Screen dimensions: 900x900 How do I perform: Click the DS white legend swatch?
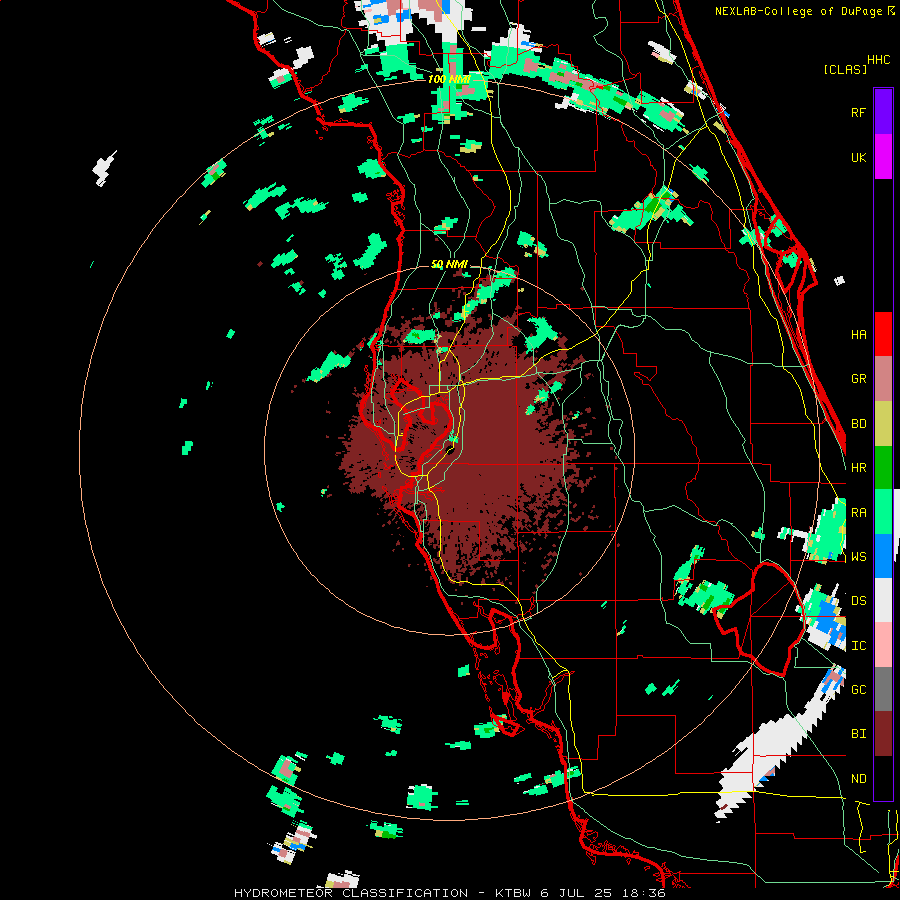[883, 600]
